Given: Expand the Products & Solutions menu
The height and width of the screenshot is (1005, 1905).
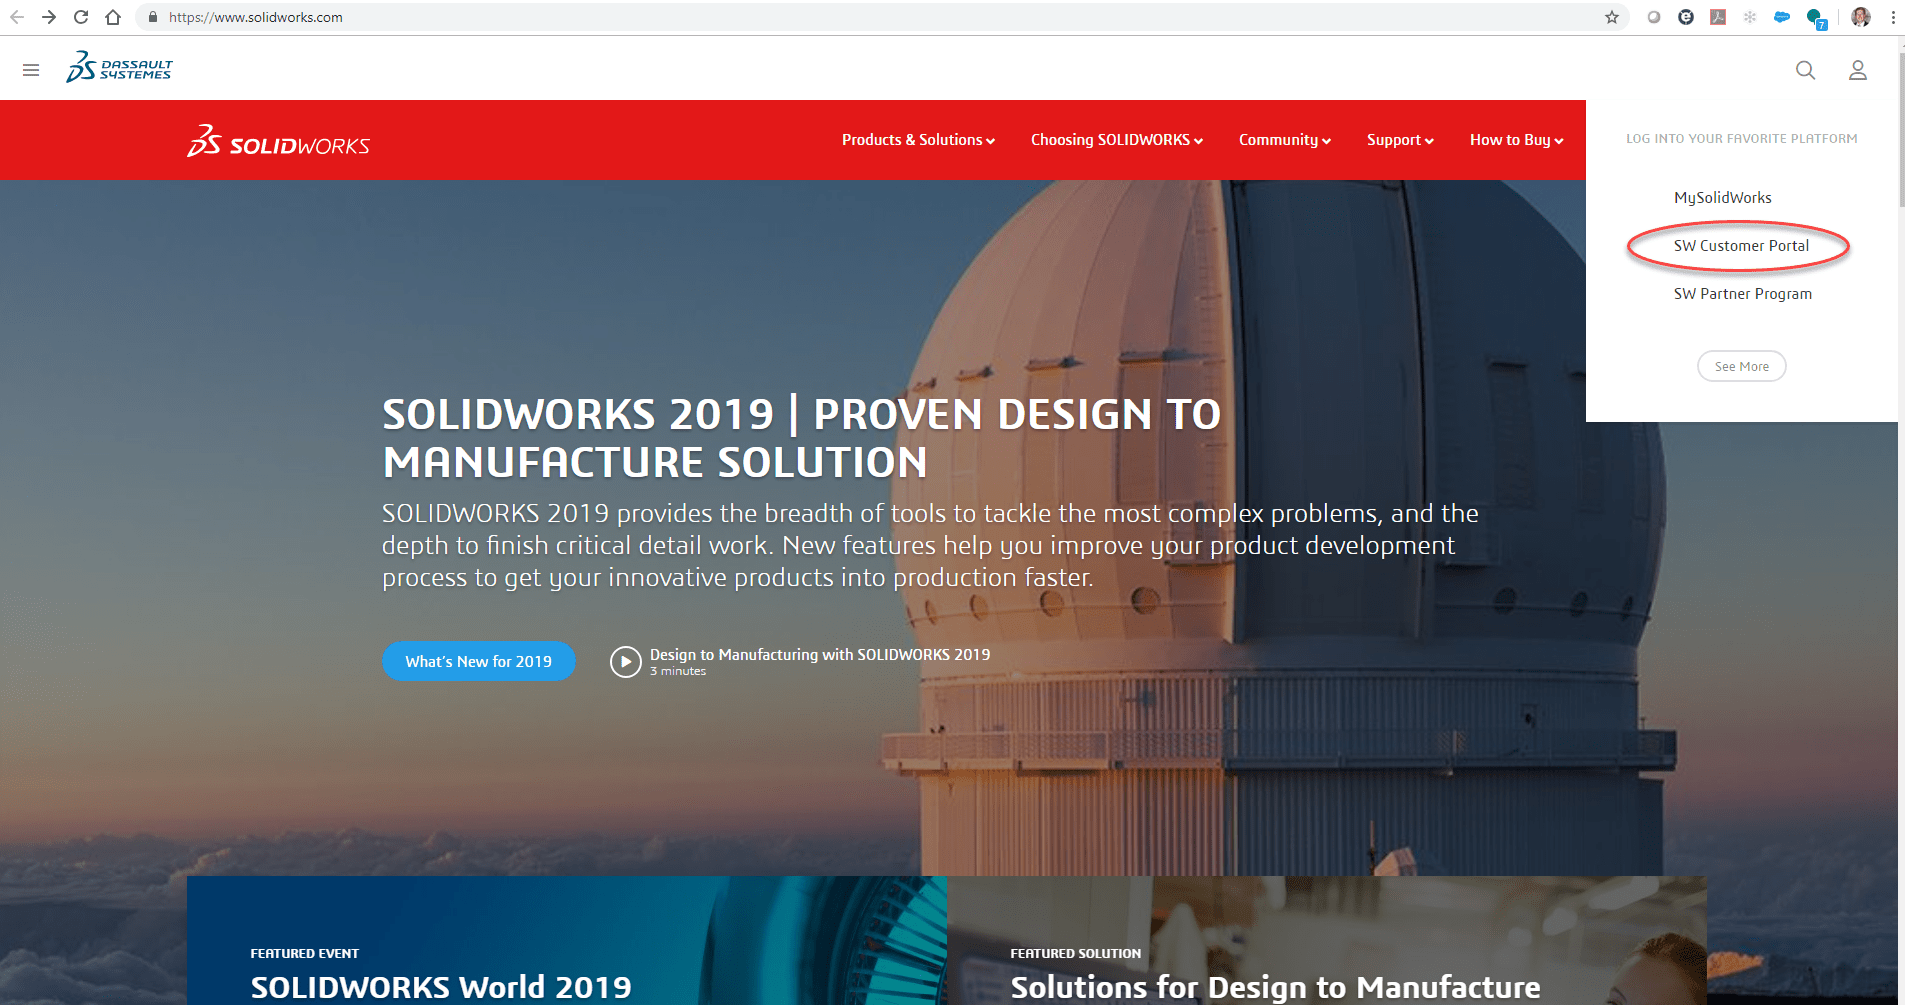Looking at the screenshot, I should [918, 140].
